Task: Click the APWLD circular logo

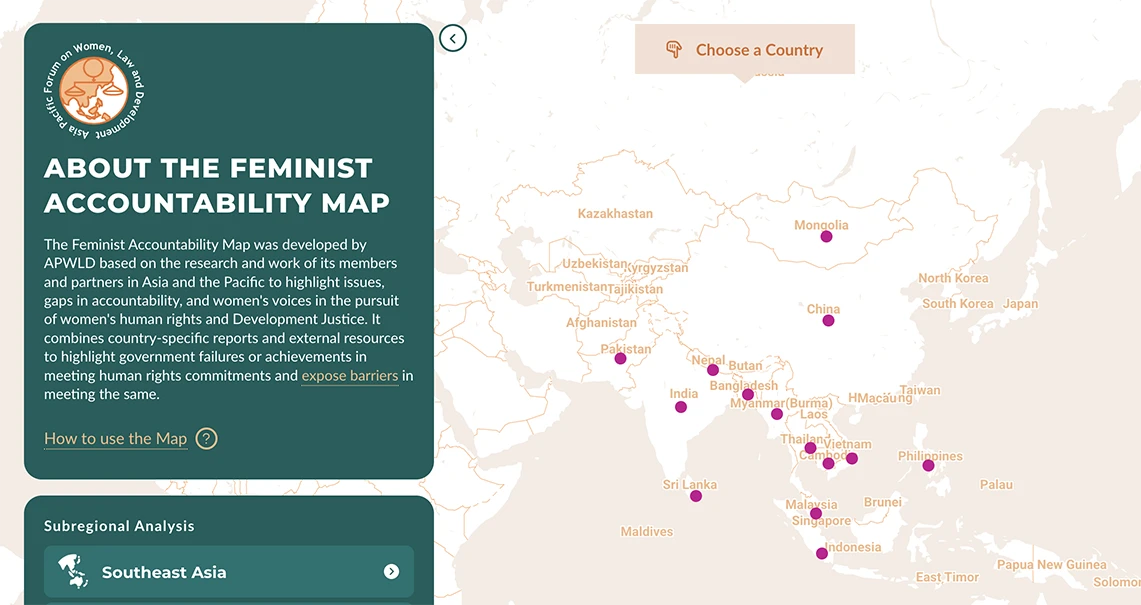Action: [x=92, y=90]
